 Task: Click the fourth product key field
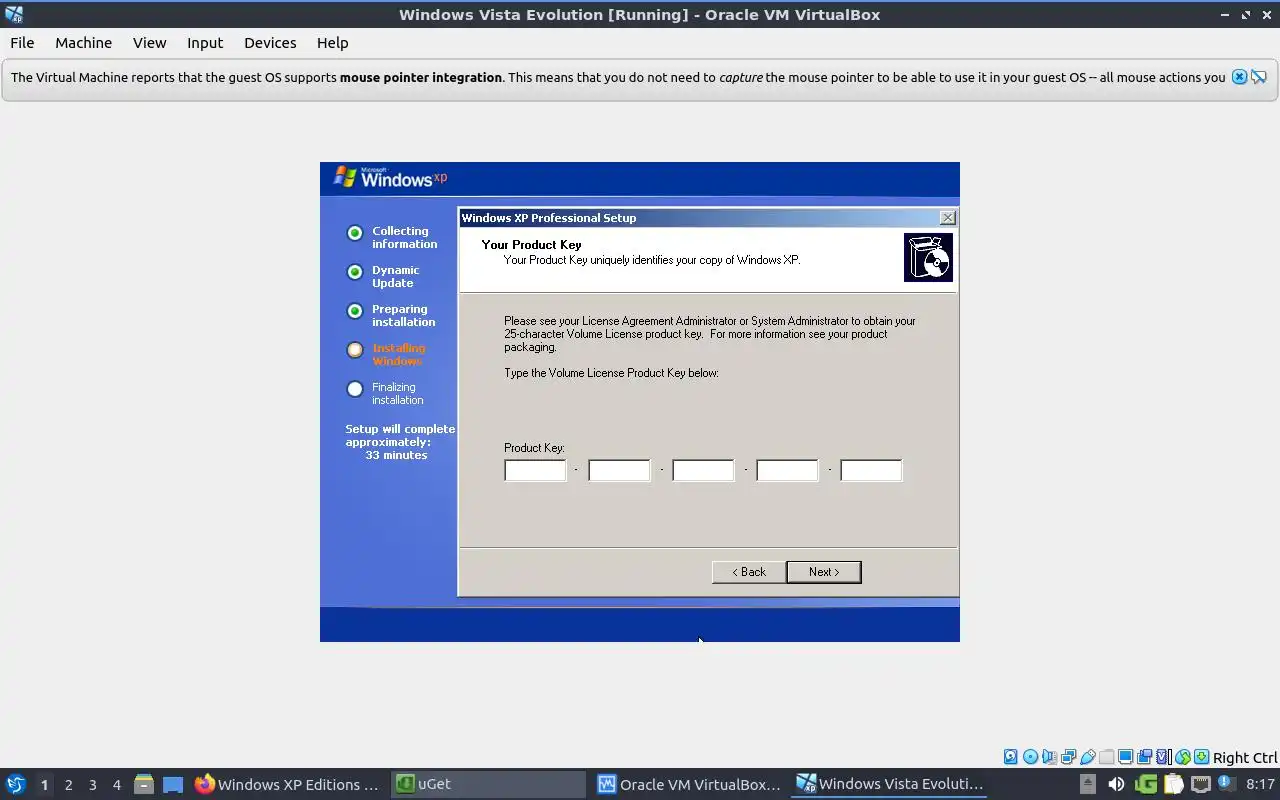click(x=787, y=470)
